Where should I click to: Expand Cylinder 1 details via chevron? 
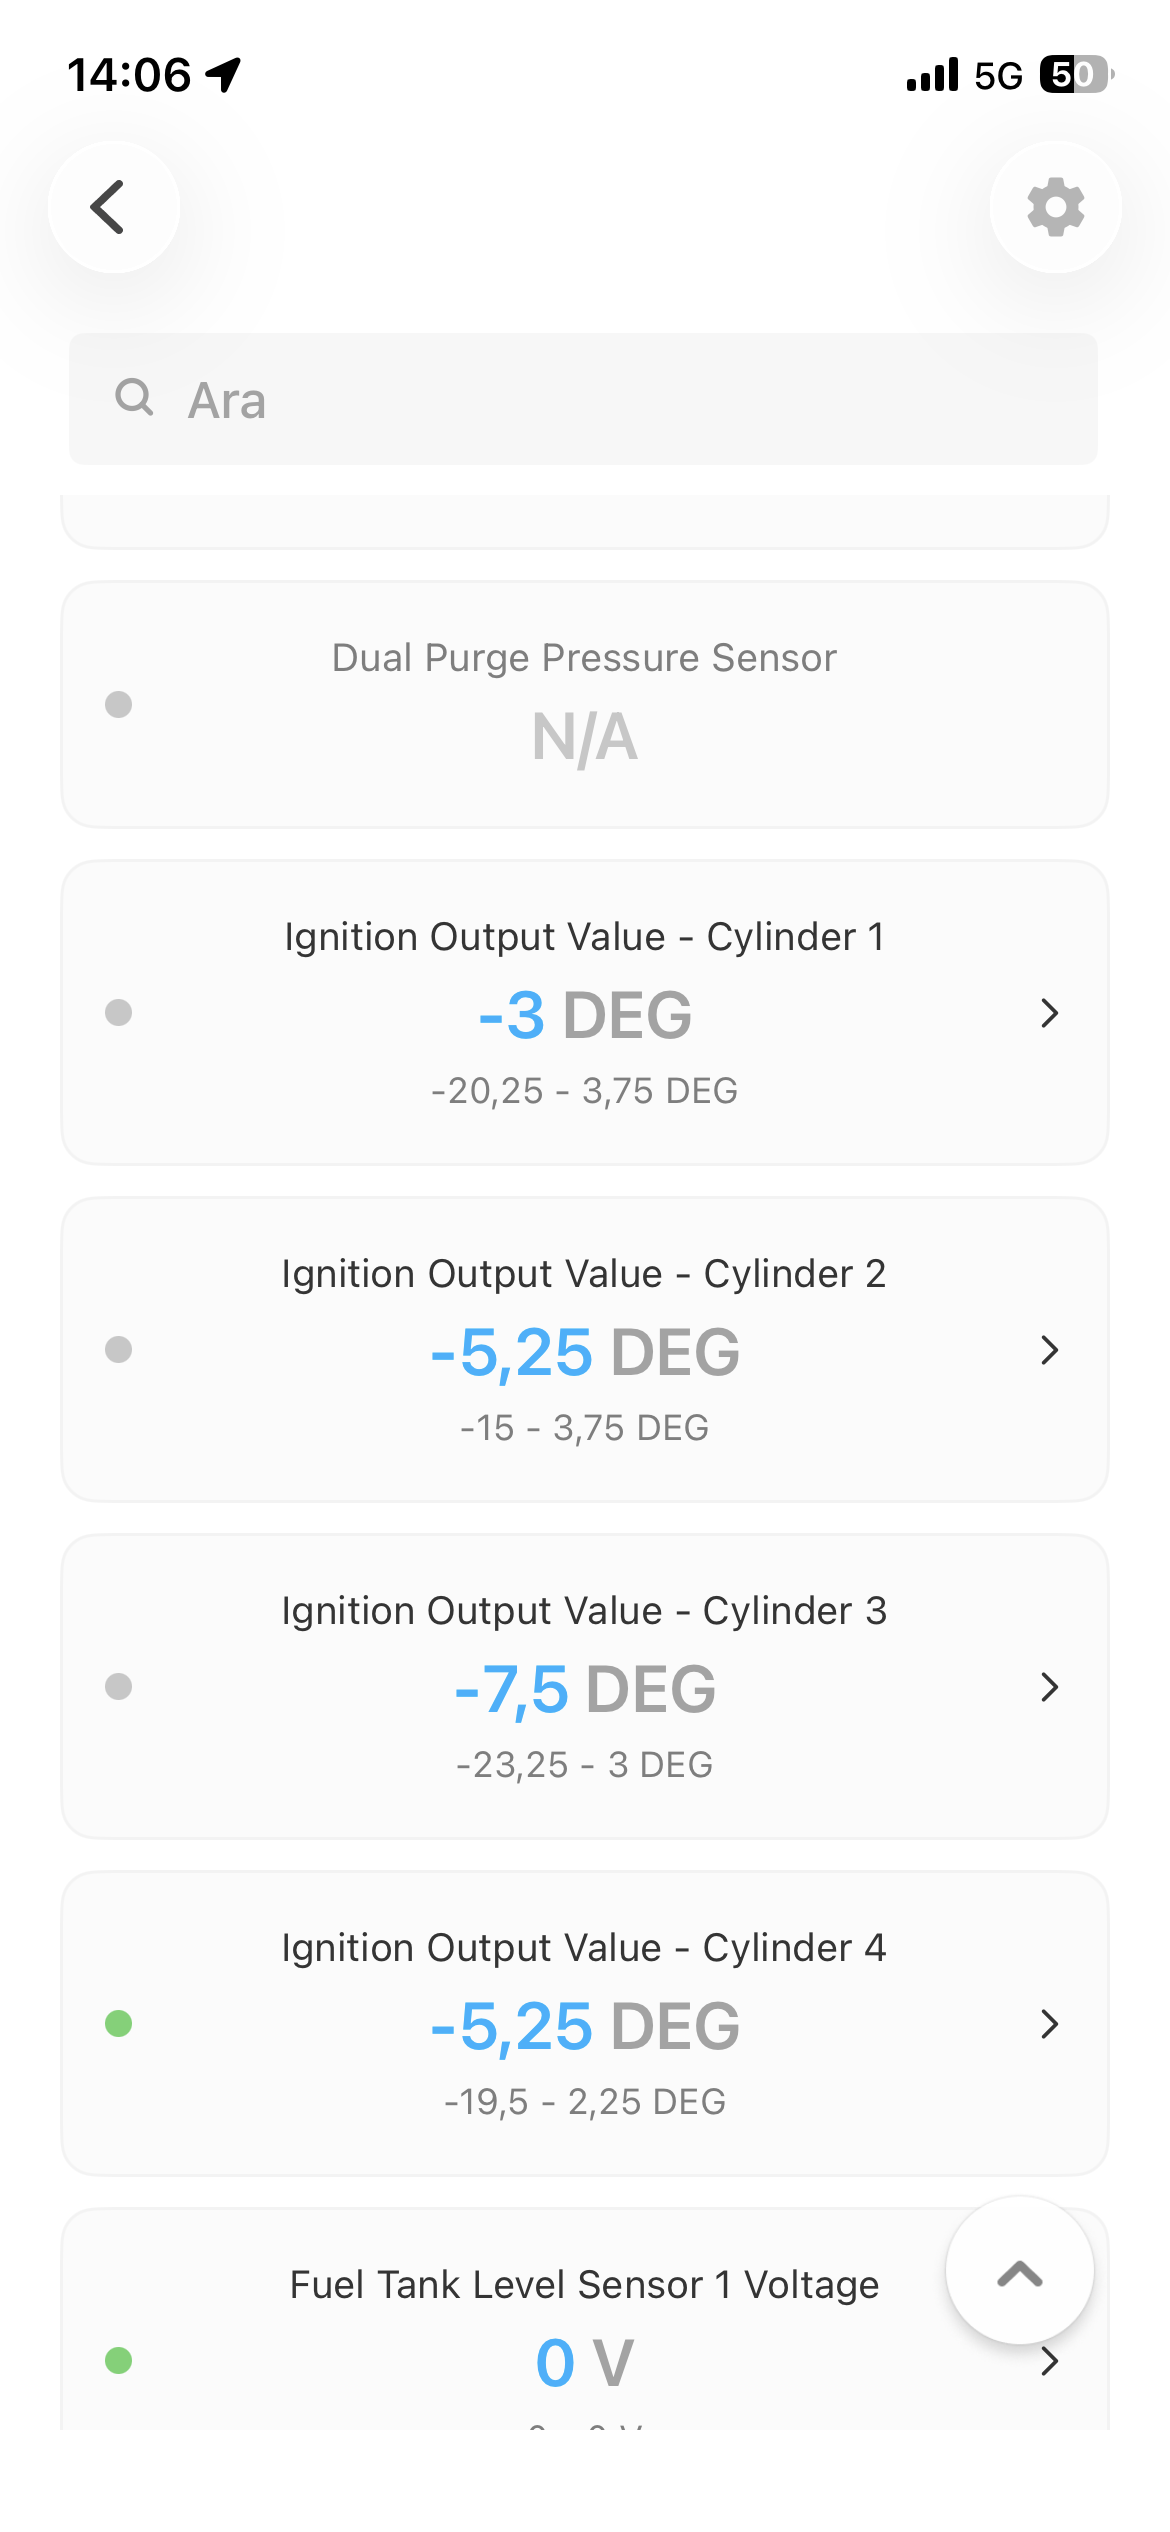click(x=1049, y=1013)
